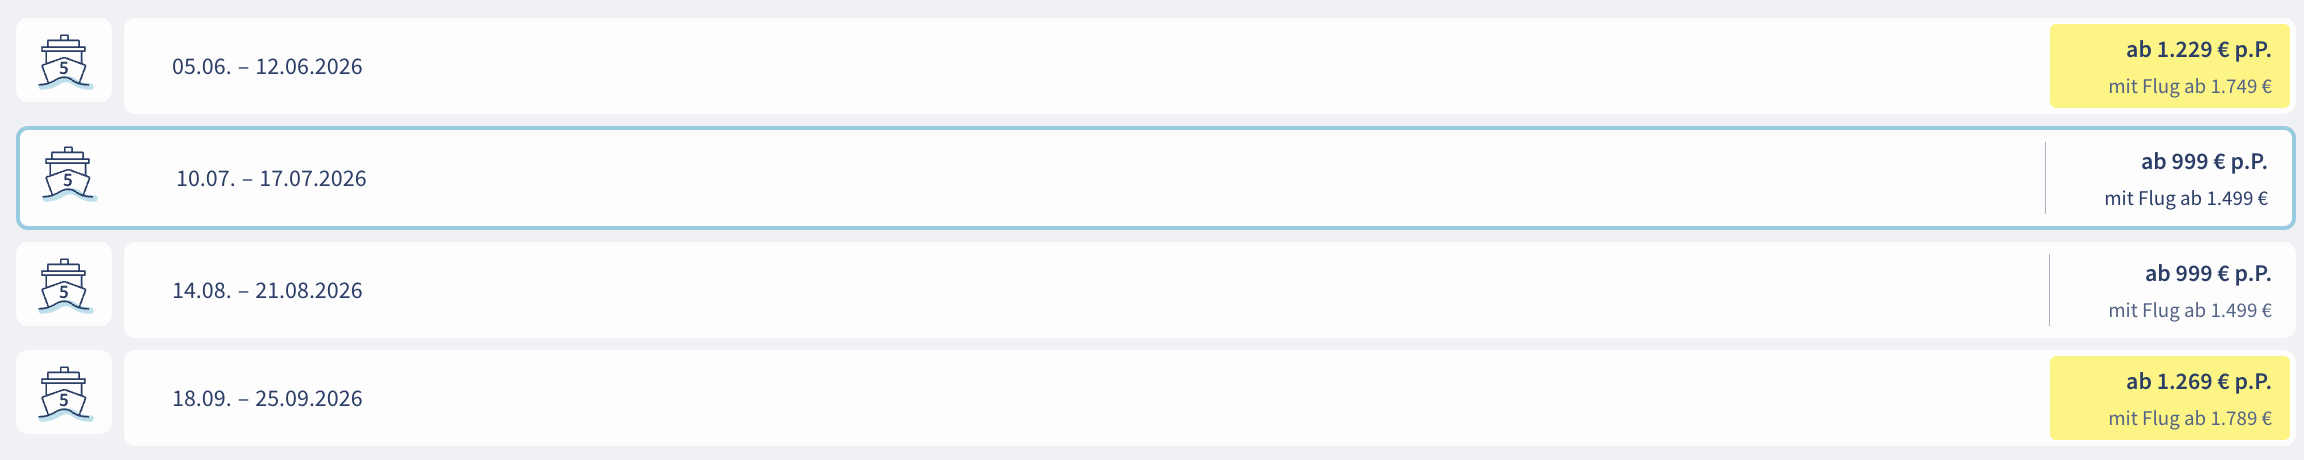Open mit Flug ab 1.499 € for August
The height and width of the screenshot is (460, 2304).
pyautogui.click(x=2189, y=311)
